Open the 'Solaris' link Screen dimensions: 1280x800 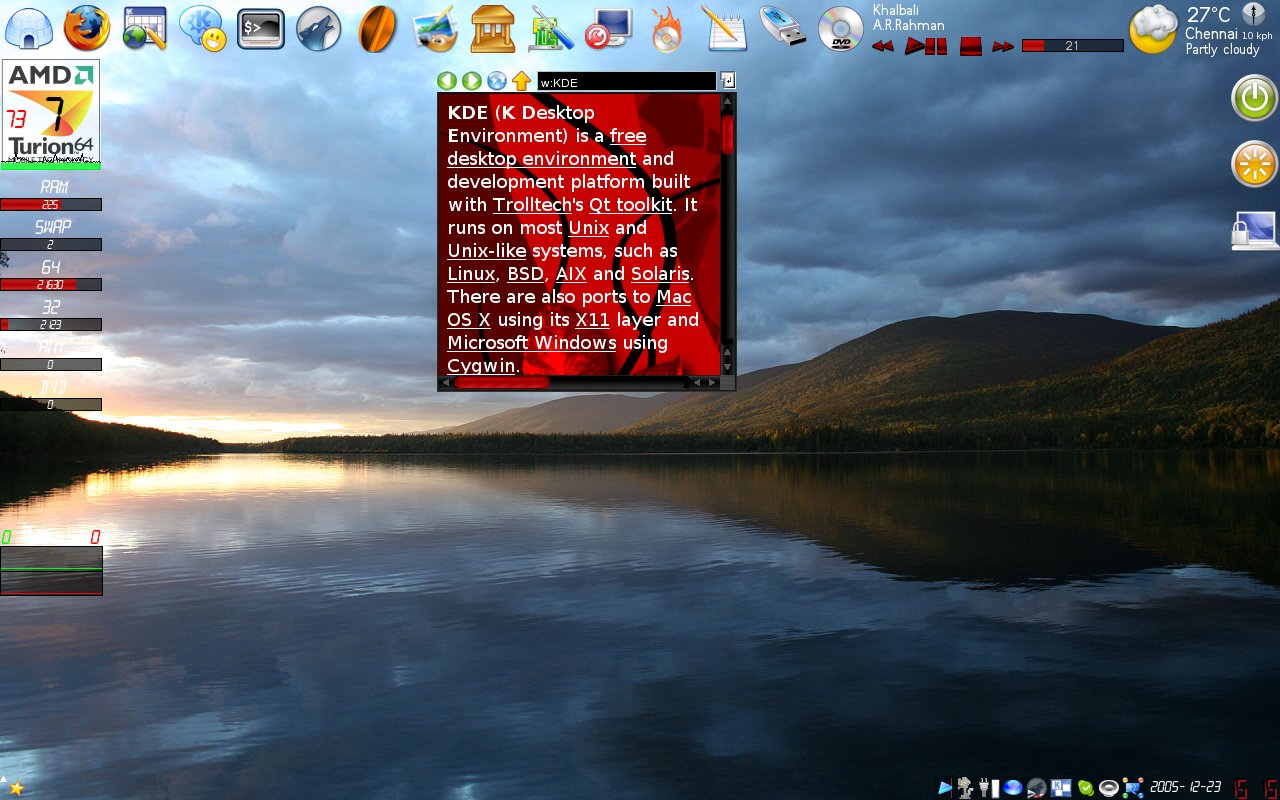[660, 274]
